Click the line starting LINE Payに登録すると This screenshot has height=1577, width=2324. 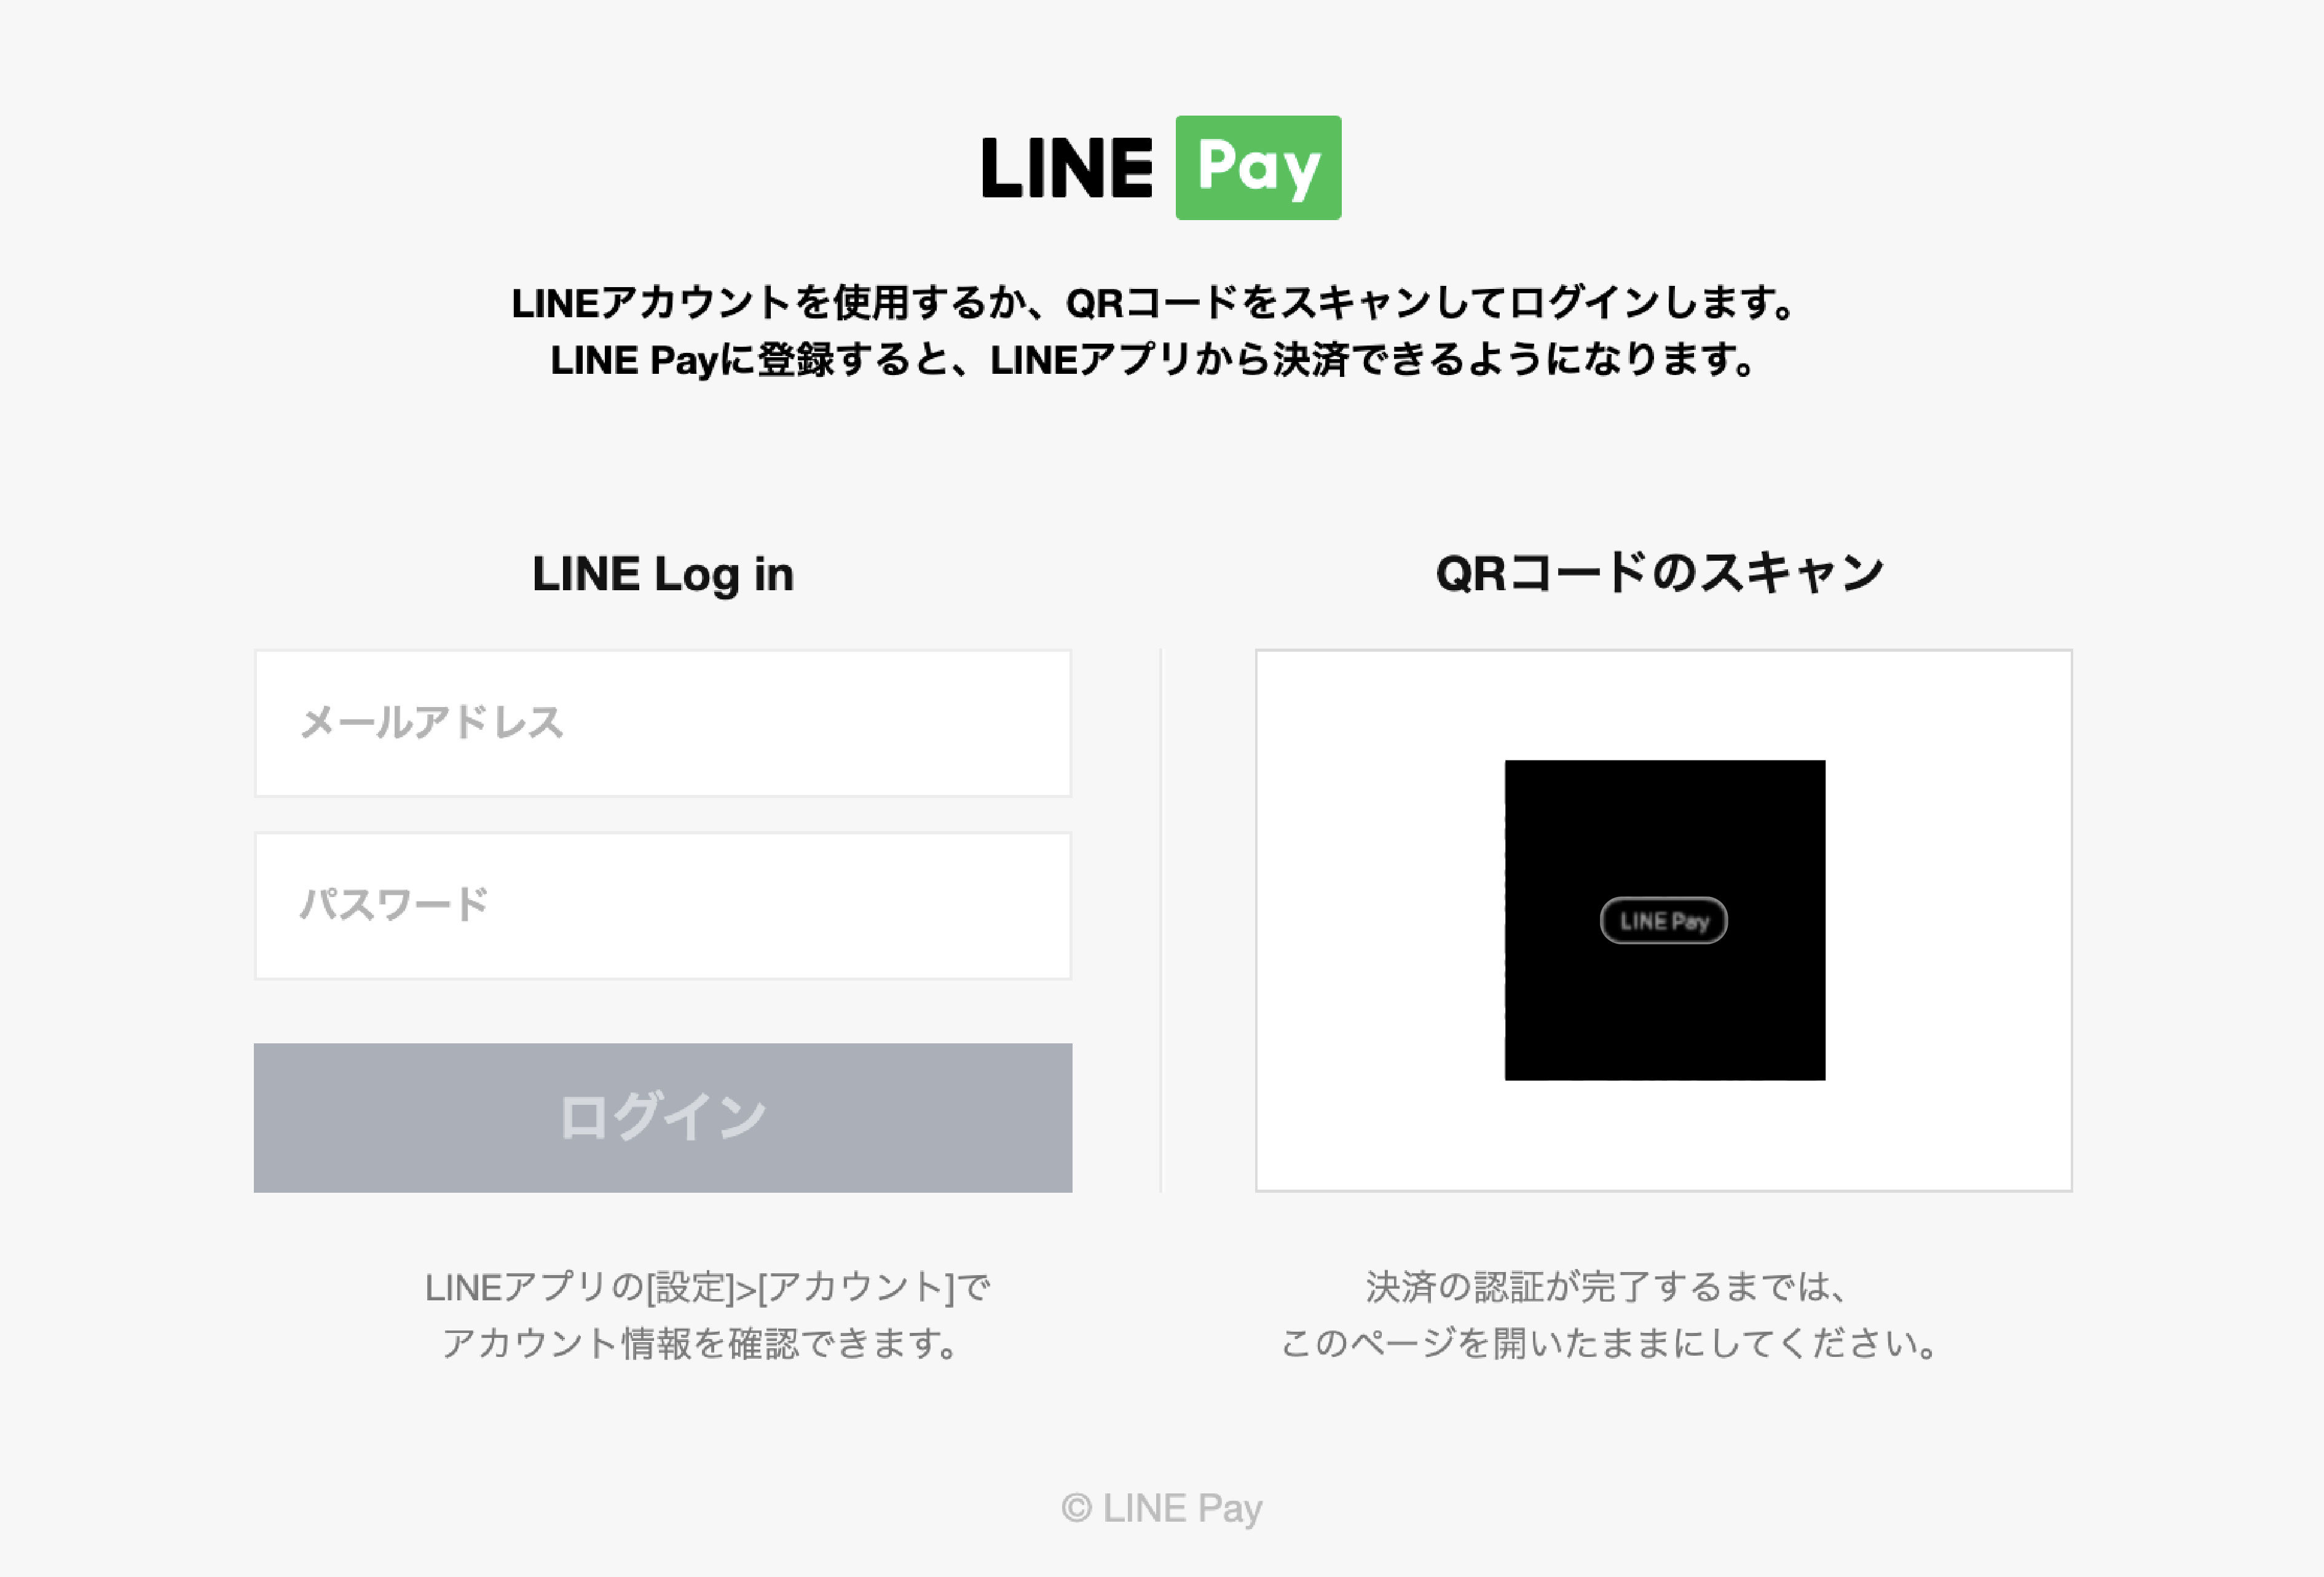[1155, 360]
